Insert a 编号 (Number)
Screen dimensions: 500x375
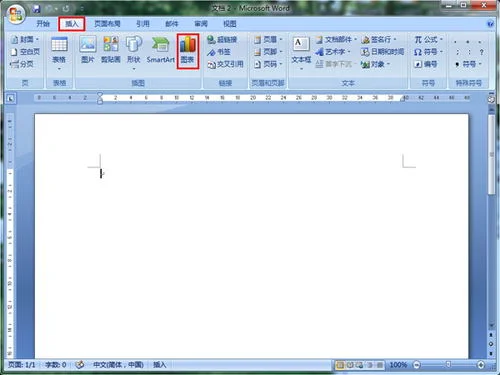[426, 64]
